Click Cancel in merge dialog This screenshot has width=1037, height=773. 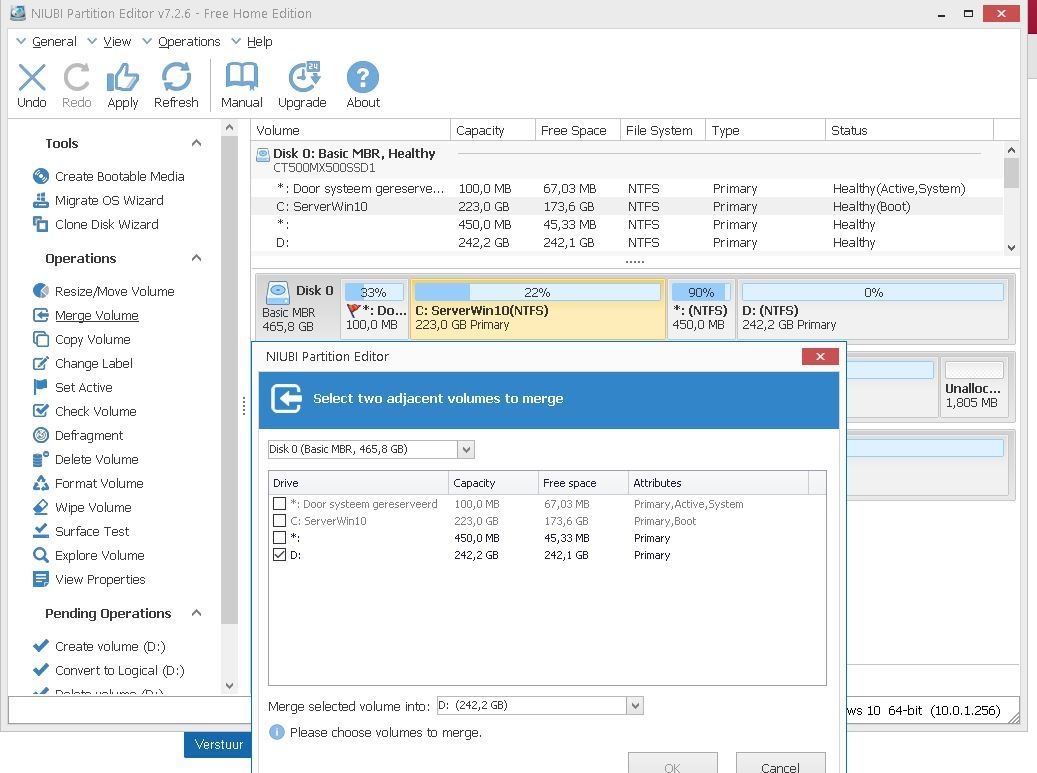[780, 763]
